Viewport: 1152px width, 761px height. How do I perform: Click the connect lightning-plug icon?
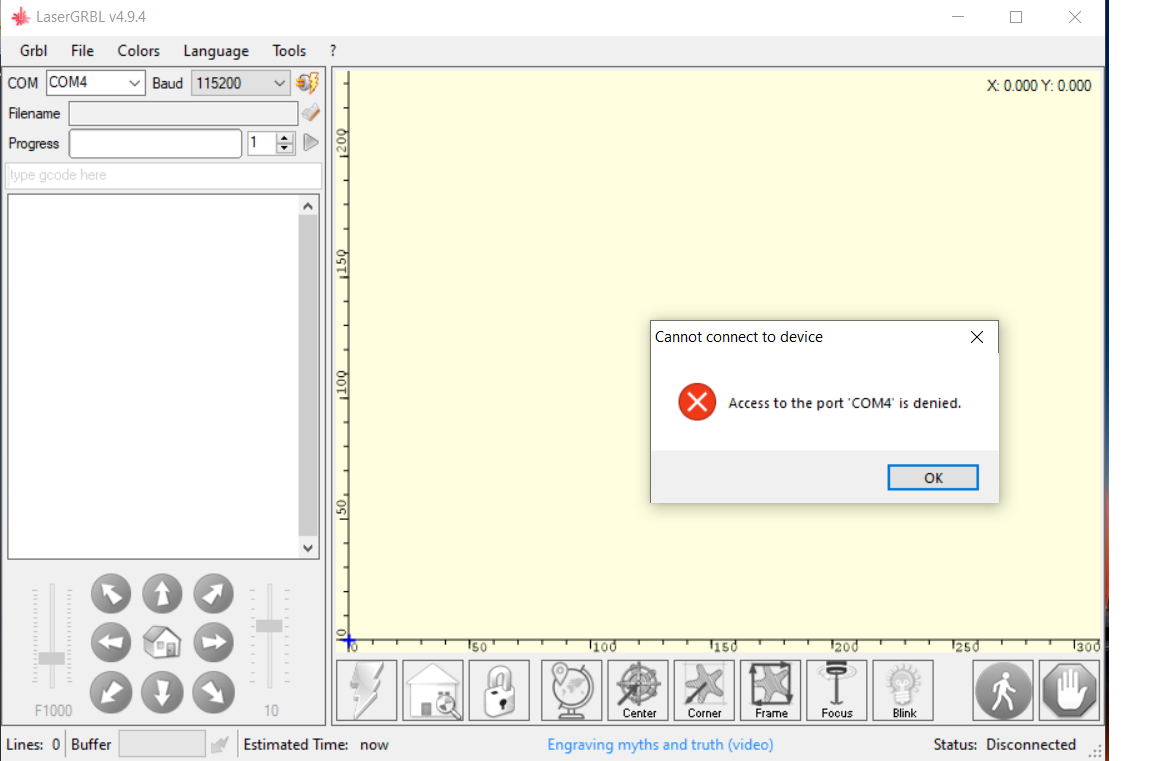point(308,82)
